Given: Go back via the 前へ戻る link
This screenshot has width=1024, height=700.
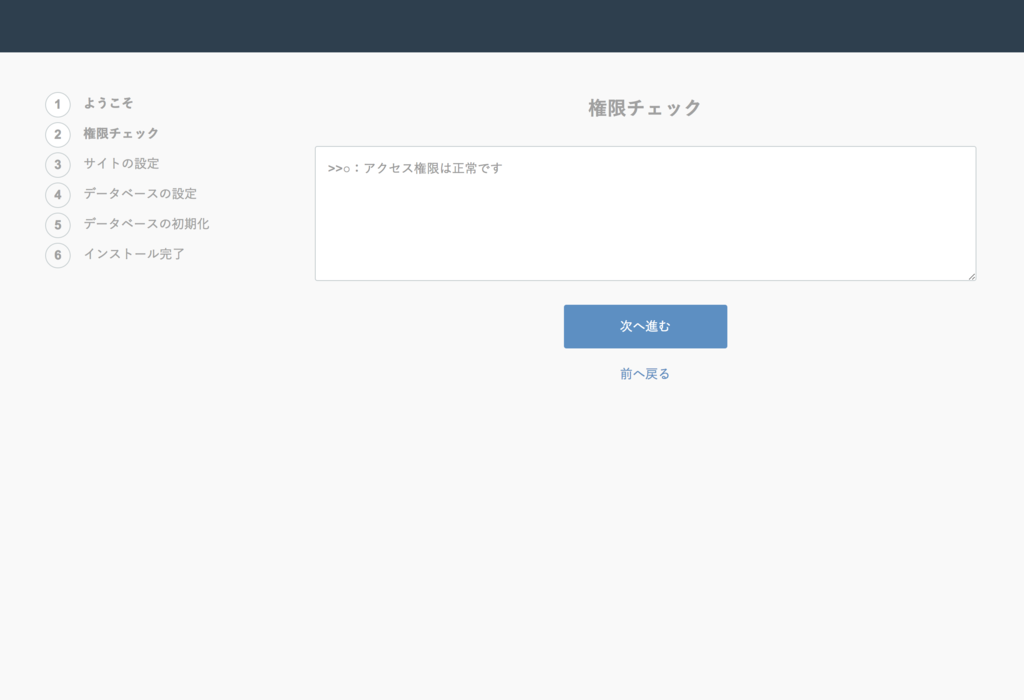Looking at the screenshot, I should coord(645,374).
